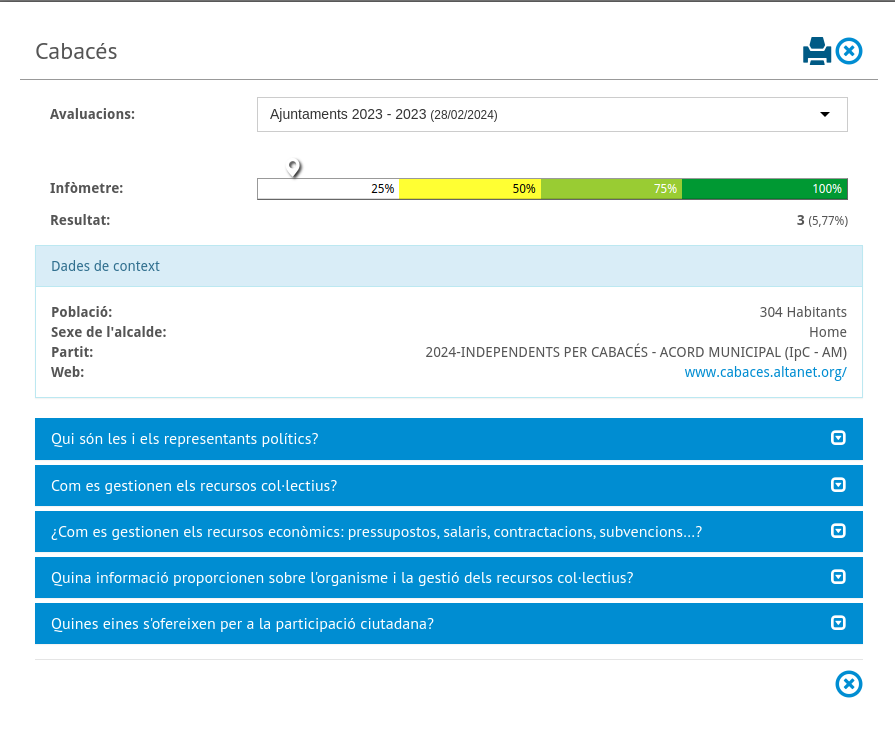Expand "Qui són les i els representants polítics?"
The width and height of the screenshot is (895, 746).
point(185,439)
